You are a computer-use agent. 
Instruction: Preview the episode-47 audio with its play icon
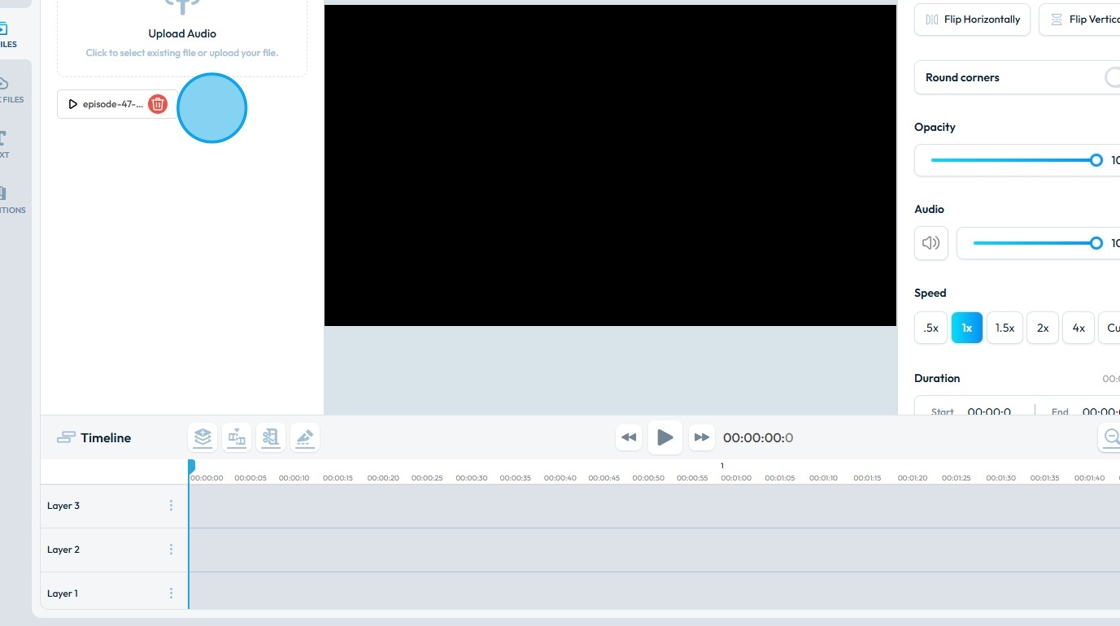click(72, 104)
